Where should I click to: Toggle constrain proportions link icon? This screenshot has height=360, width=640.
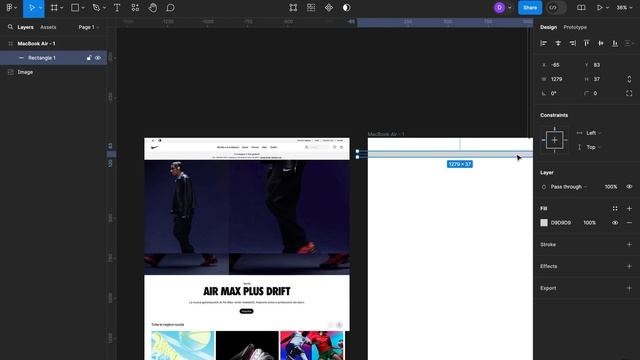629,79
